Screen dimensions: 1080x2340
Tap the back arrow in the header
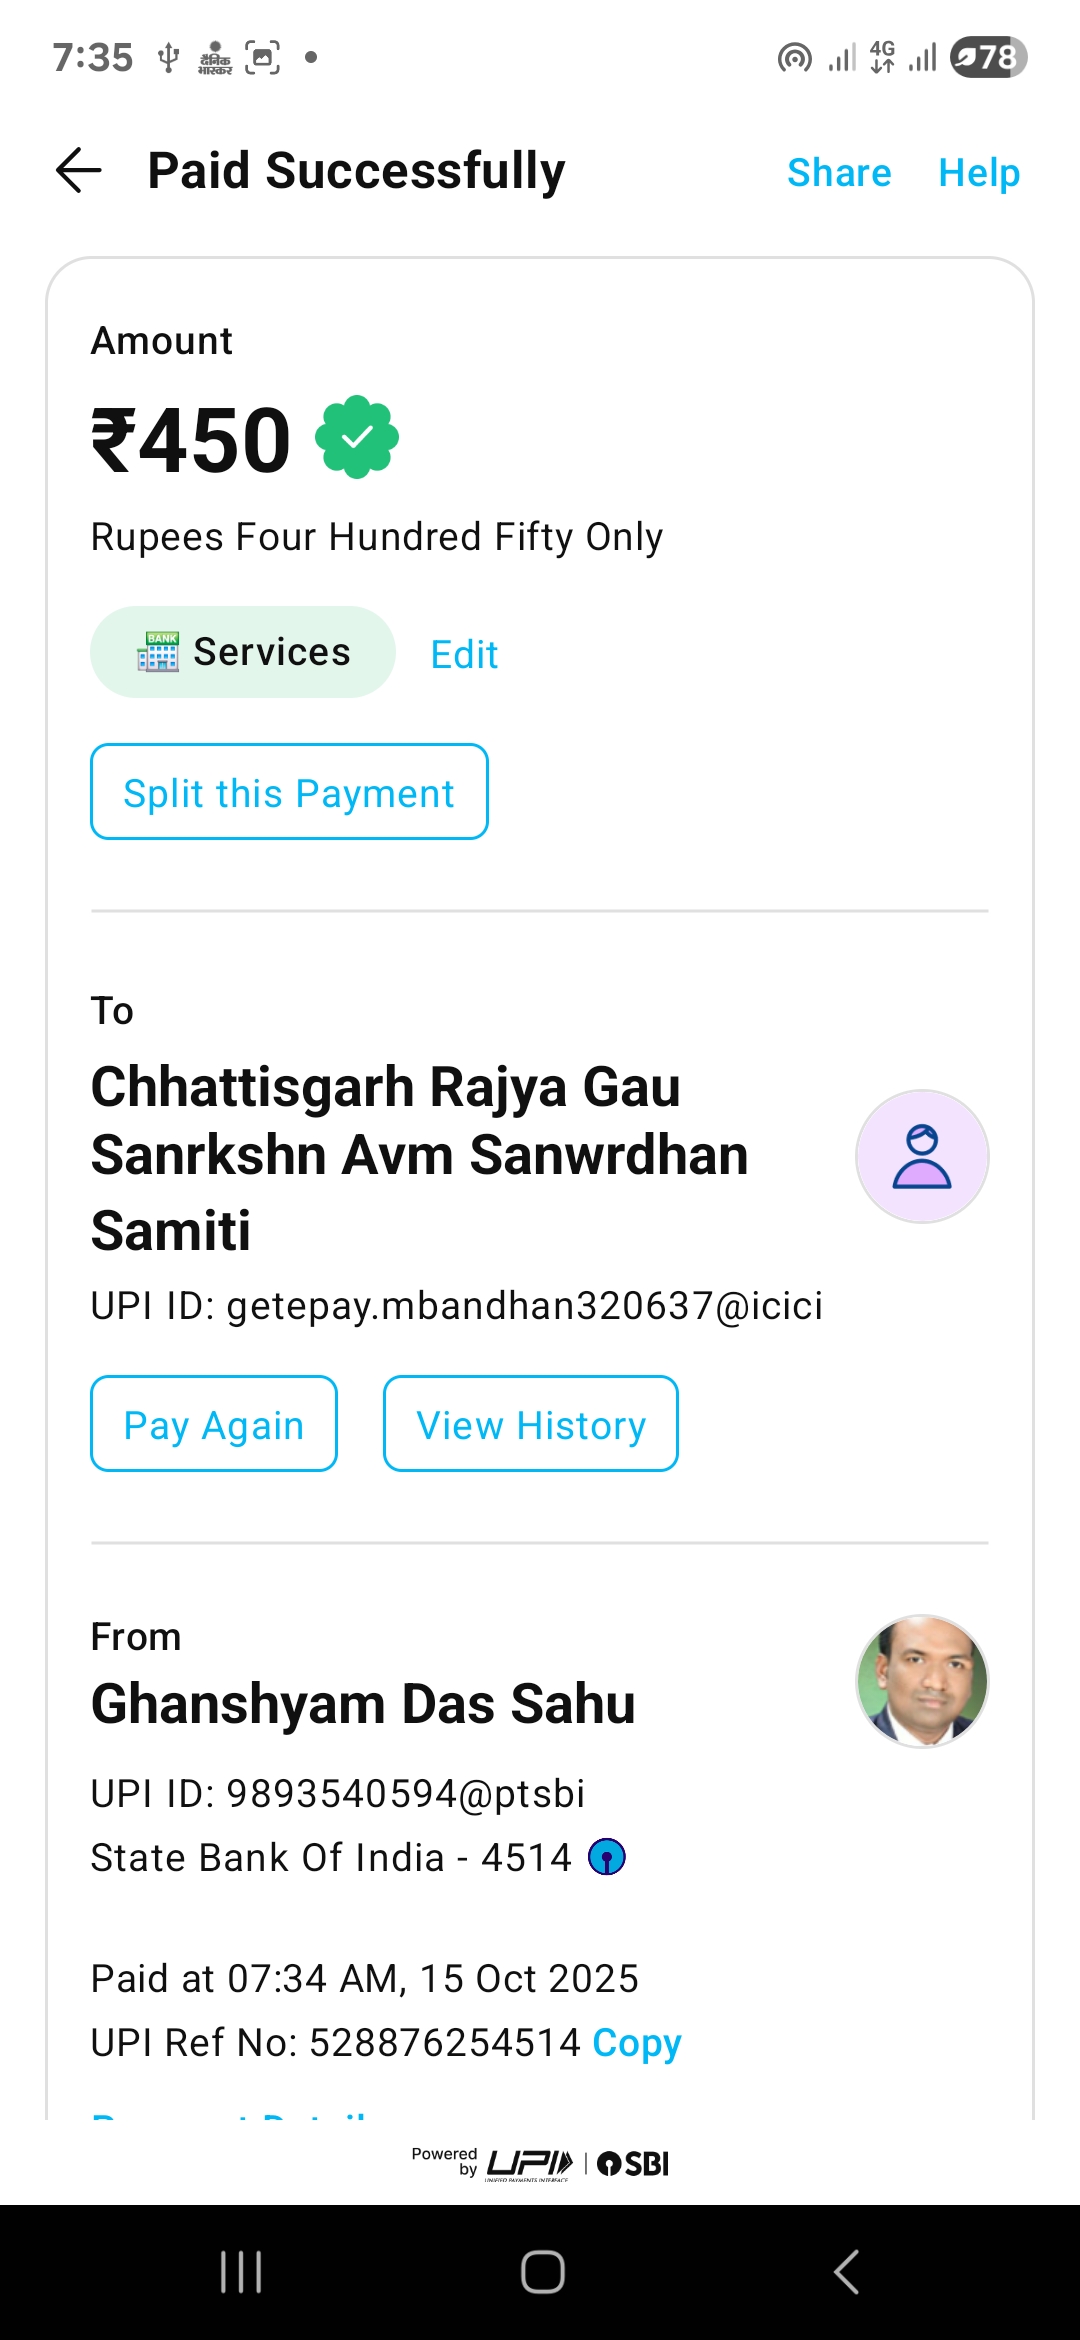(79, 170)
